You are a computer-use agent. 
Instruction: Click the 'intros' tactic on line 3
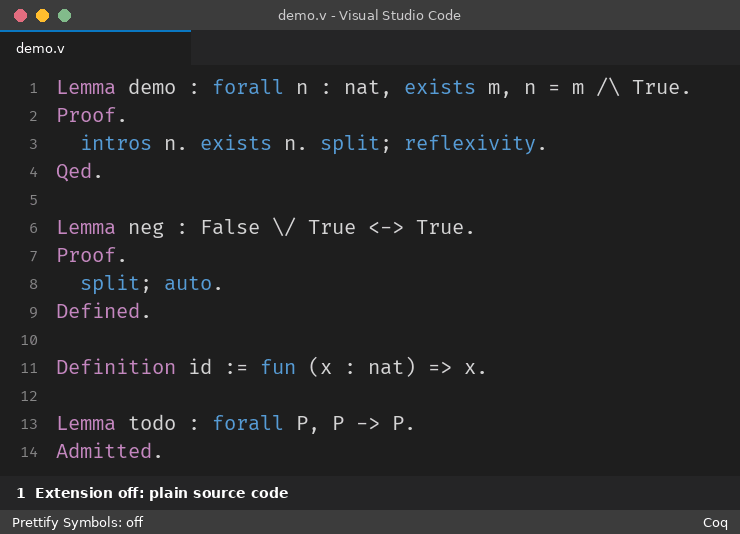[116, 143]
